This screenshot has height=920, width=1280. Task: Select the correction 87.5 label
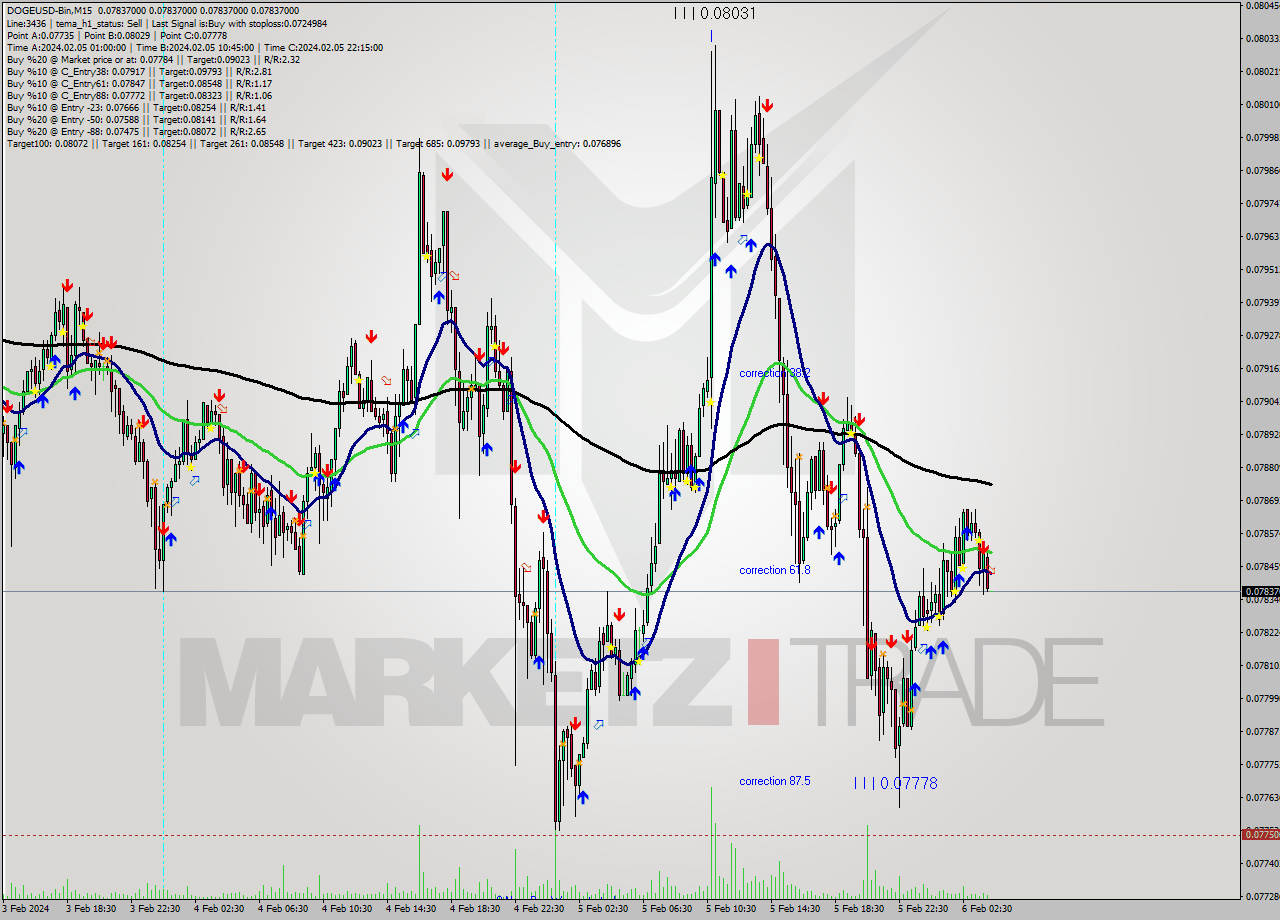point(775,781)
